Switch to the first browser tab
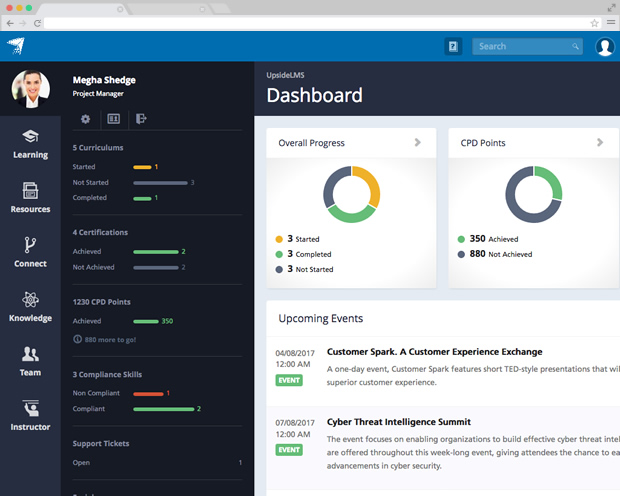 [x=81, y=9]
